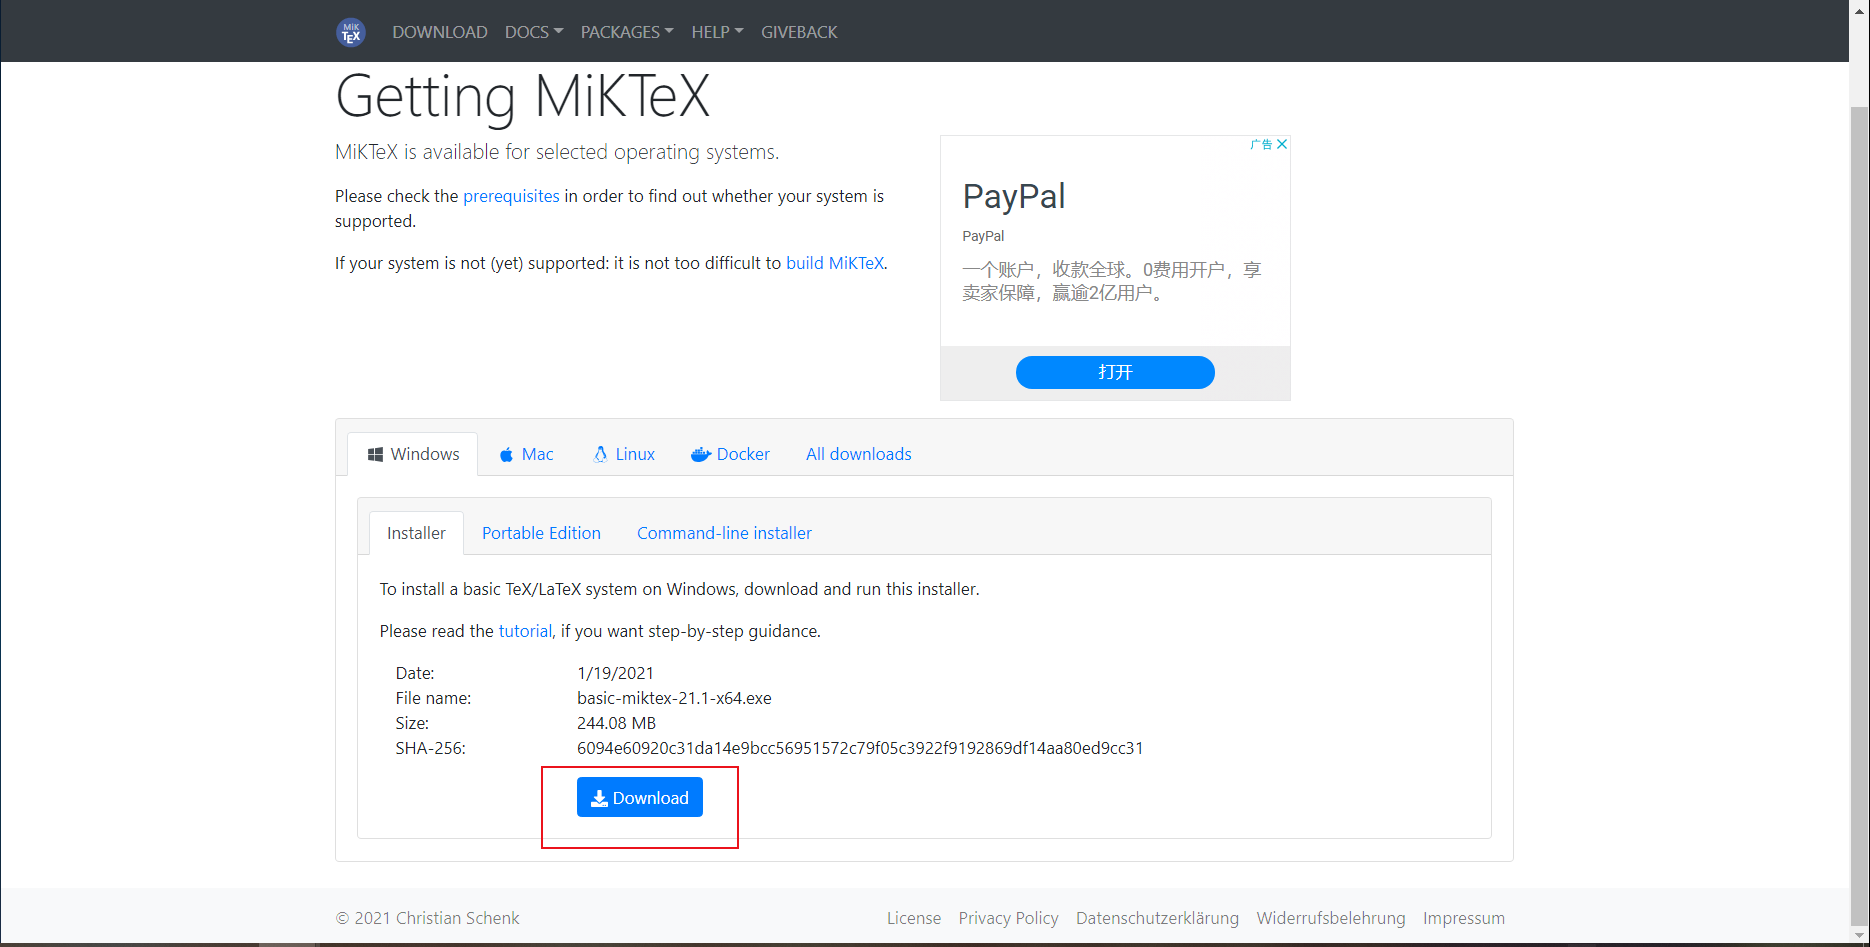Open the Privacy Policy footer link

1008,918
